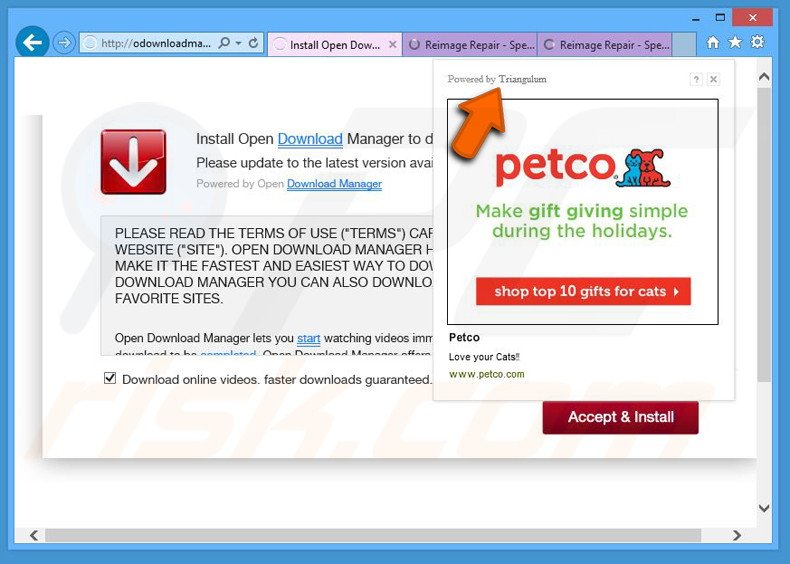
Task: Maximize the browser window
Action: click(720, 18)
